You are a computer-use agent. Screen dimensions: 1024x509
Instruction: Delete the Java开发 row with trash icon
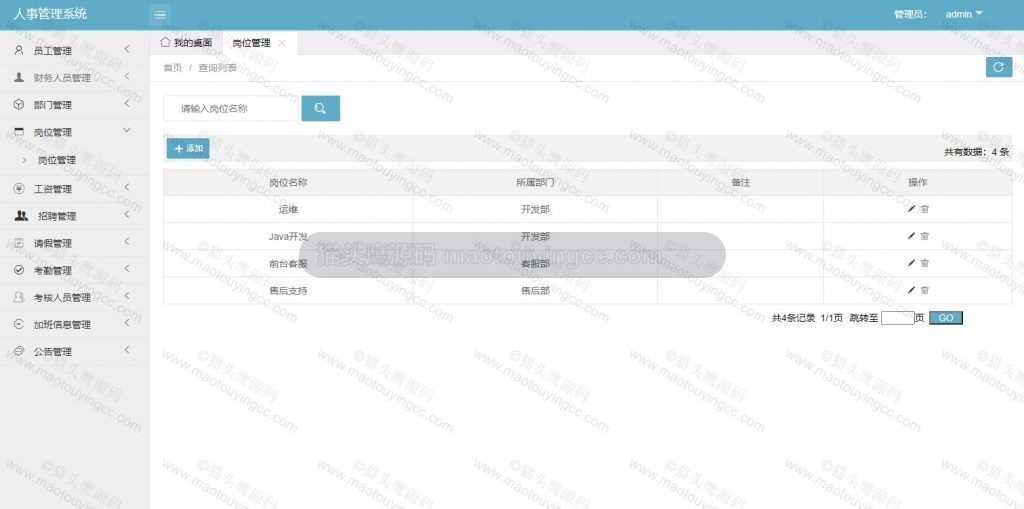pos(925,236)
